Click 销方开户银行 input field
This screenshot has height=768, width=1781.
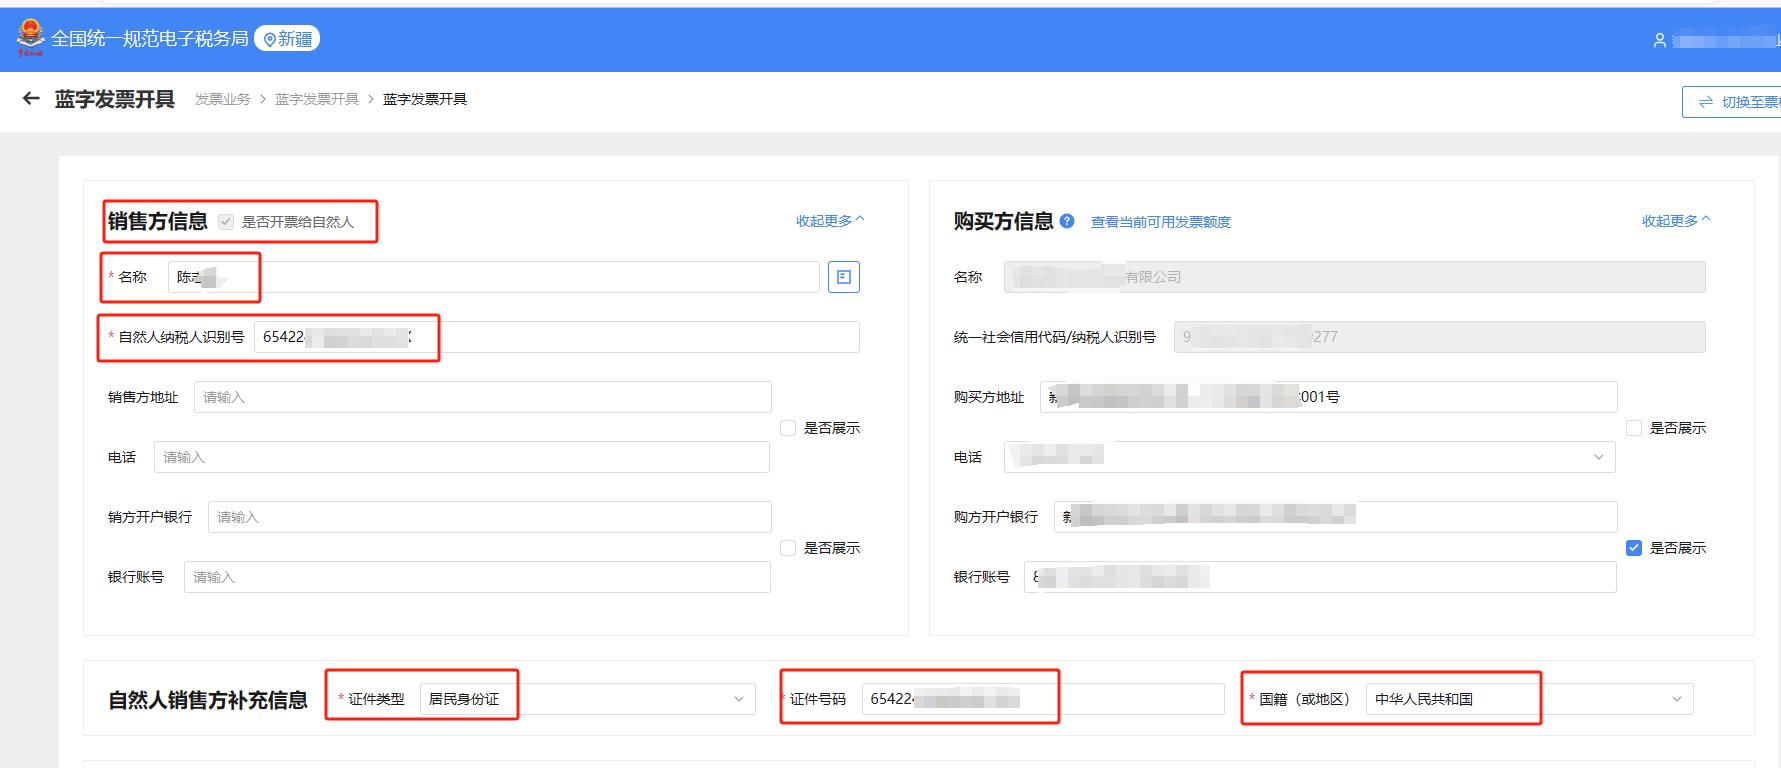[x=489, y=517]
